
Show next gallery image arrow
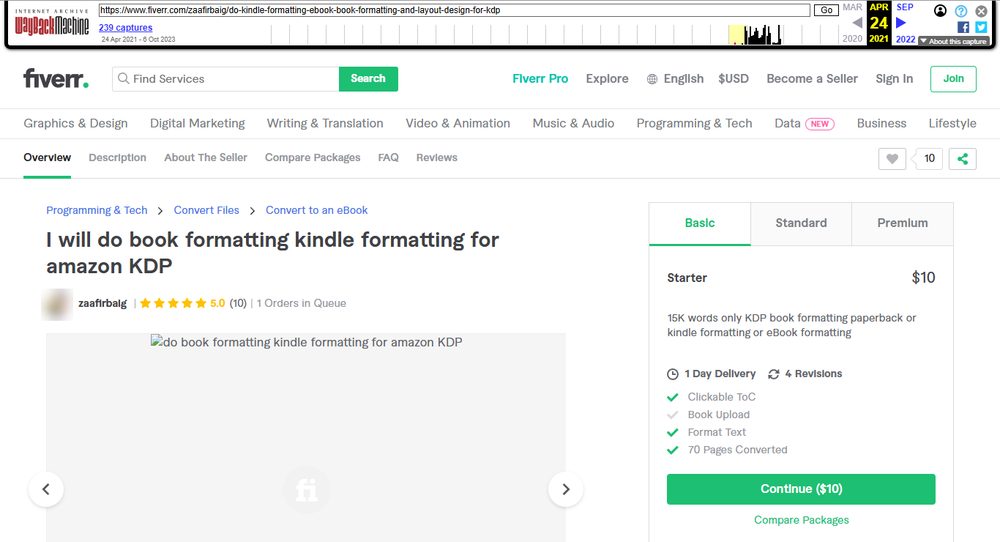point(566,489)
